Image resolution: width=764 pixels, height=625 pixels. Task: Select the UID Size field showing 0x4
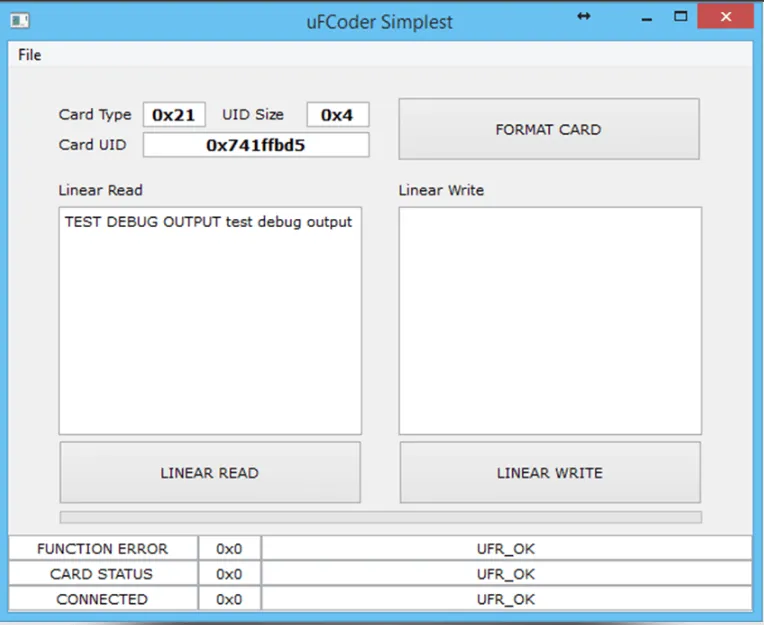337,115
